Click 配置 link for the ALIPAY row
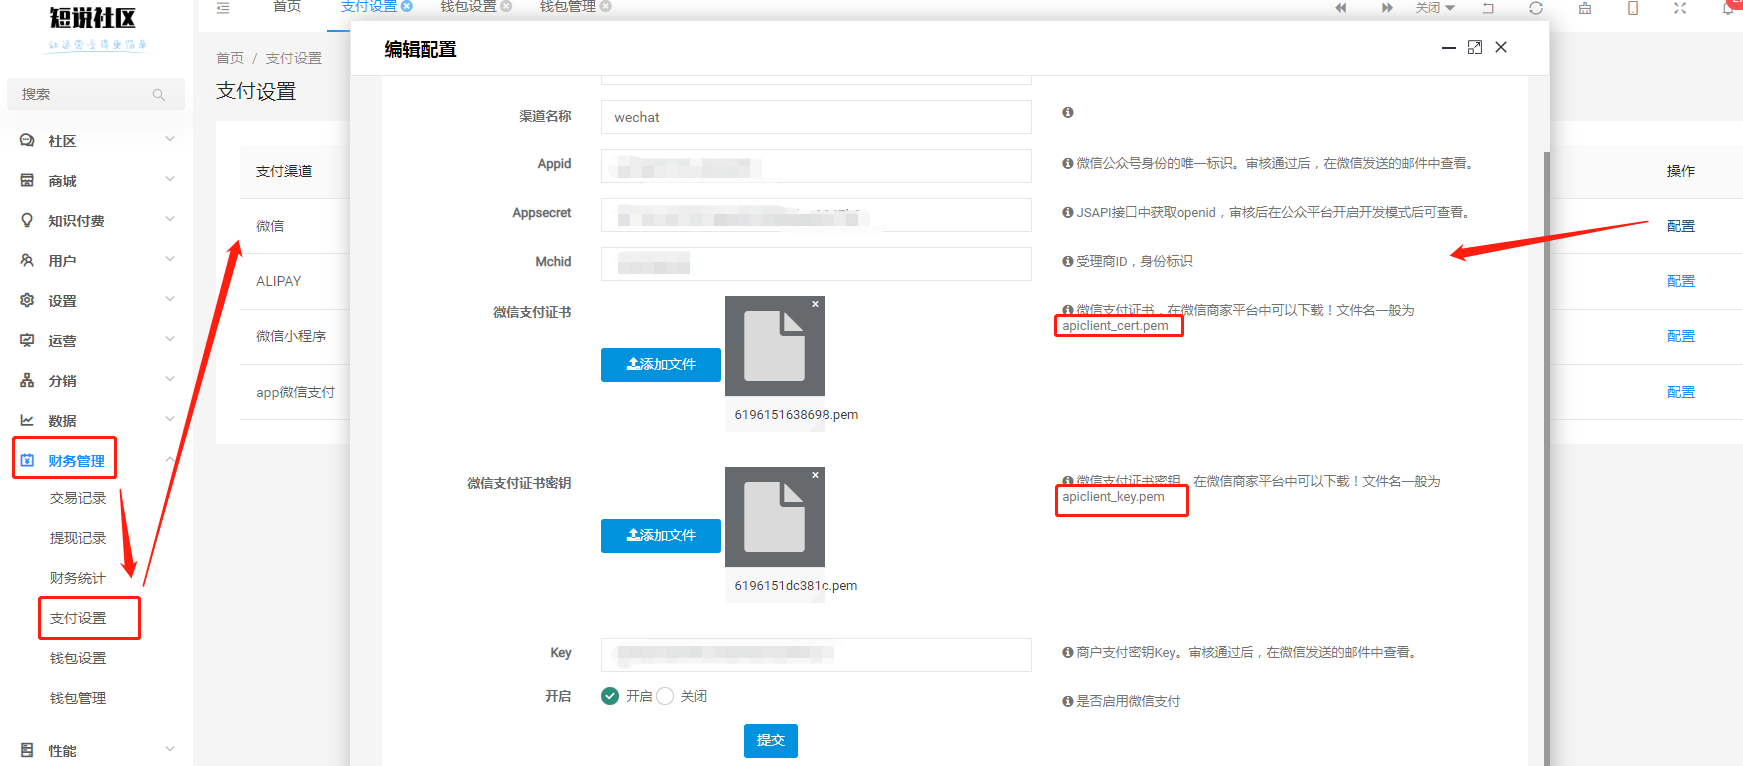Screen dimensions: 1743x766 tap(1681, 281)
